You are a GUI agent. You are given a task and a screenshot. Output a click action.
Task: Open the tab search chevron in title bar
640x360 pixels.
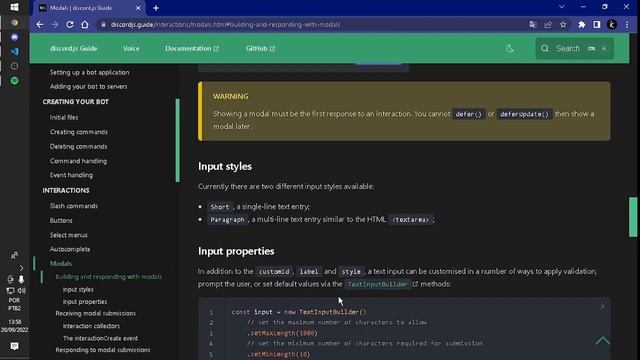(562, 7)
